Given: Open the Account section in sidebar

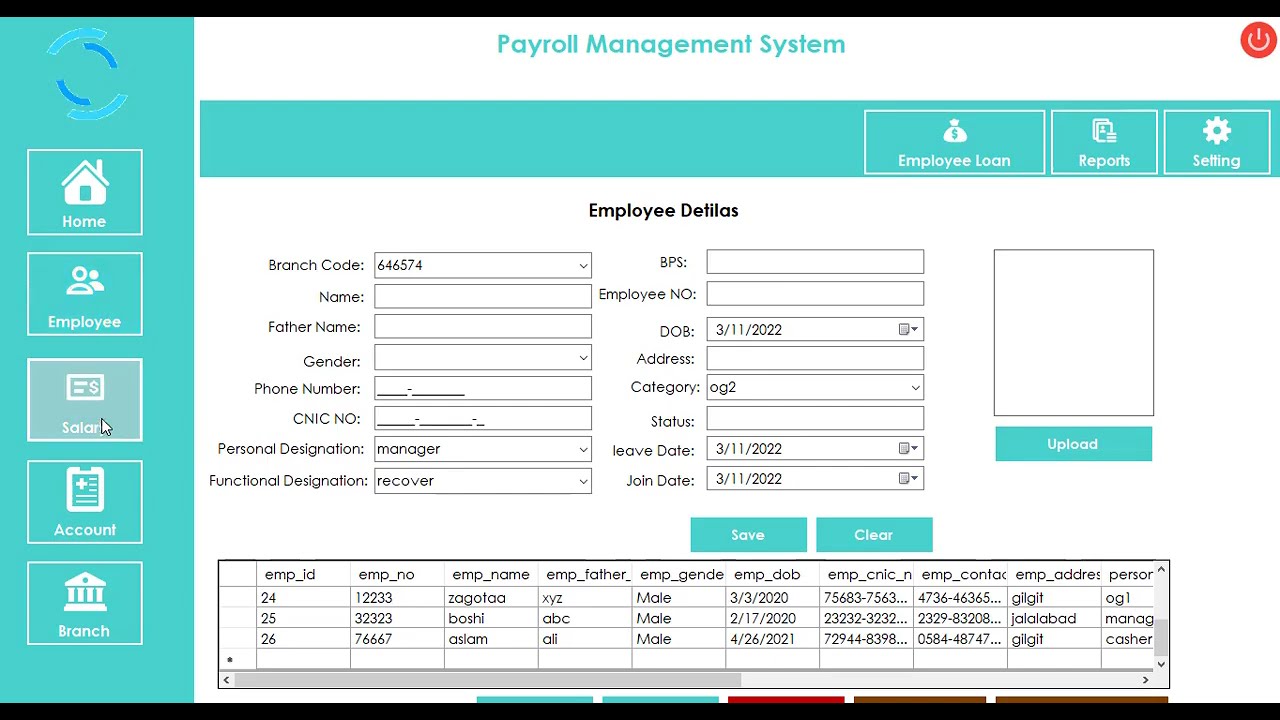Looking at the screenshot, I should [x=85, y=502].
